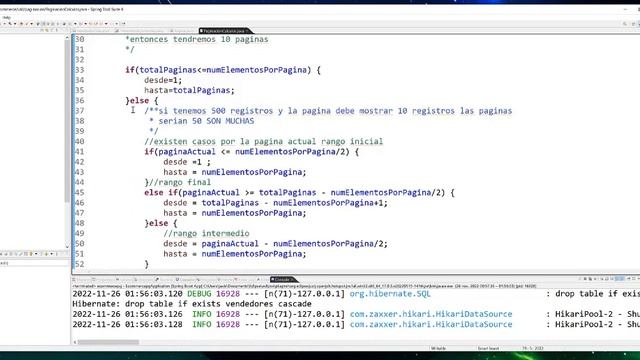Click 'if(paginaActual <= numElementosPorPagina/2)' line
Viewport: 640px width, 360px height.
tap(251, 151)
